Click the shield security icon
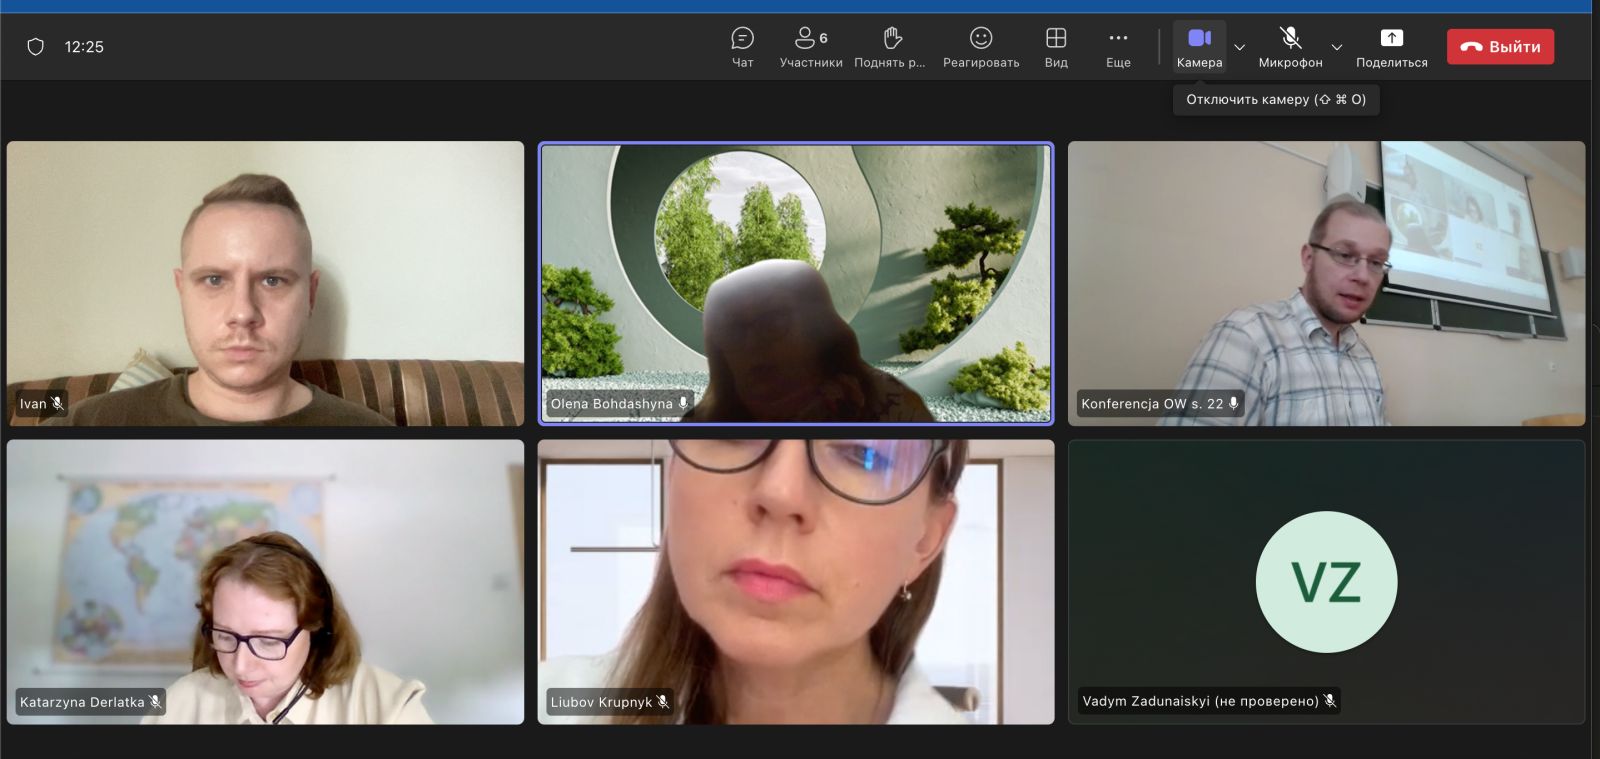1600x759 pixels. click(36, 47)
